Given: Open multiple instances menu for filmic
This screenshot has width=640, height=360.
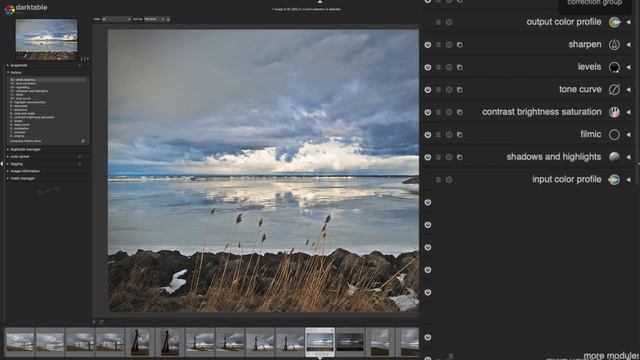Looking at the screenshot, I should point(460,134).
